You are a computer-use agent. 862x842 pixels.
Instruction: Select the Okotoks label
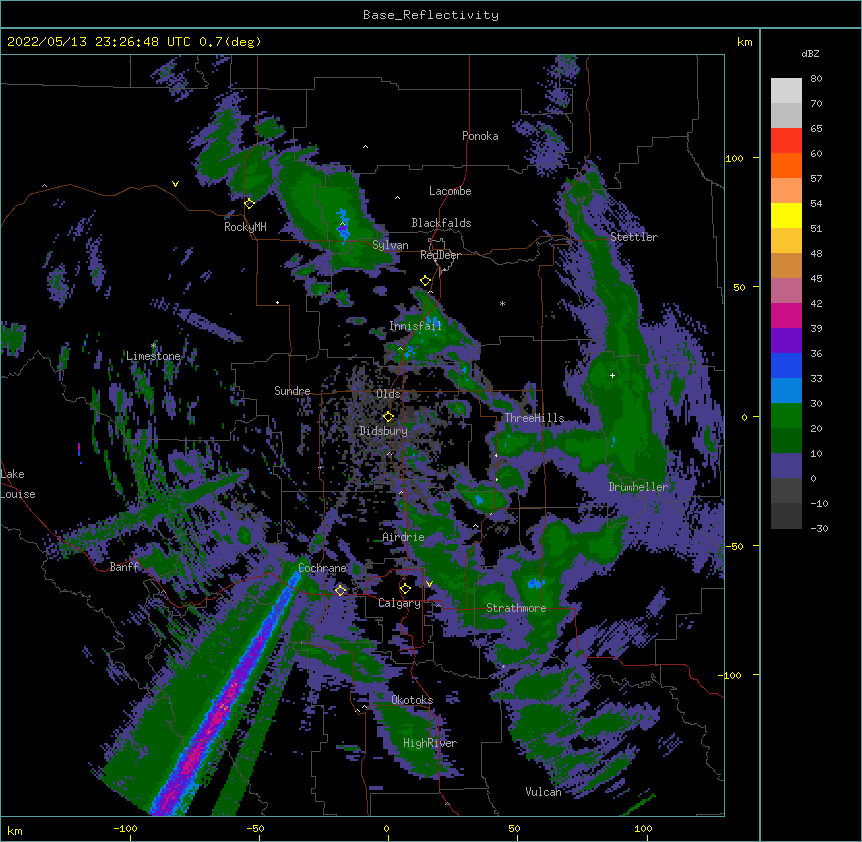tap(412, 700)
